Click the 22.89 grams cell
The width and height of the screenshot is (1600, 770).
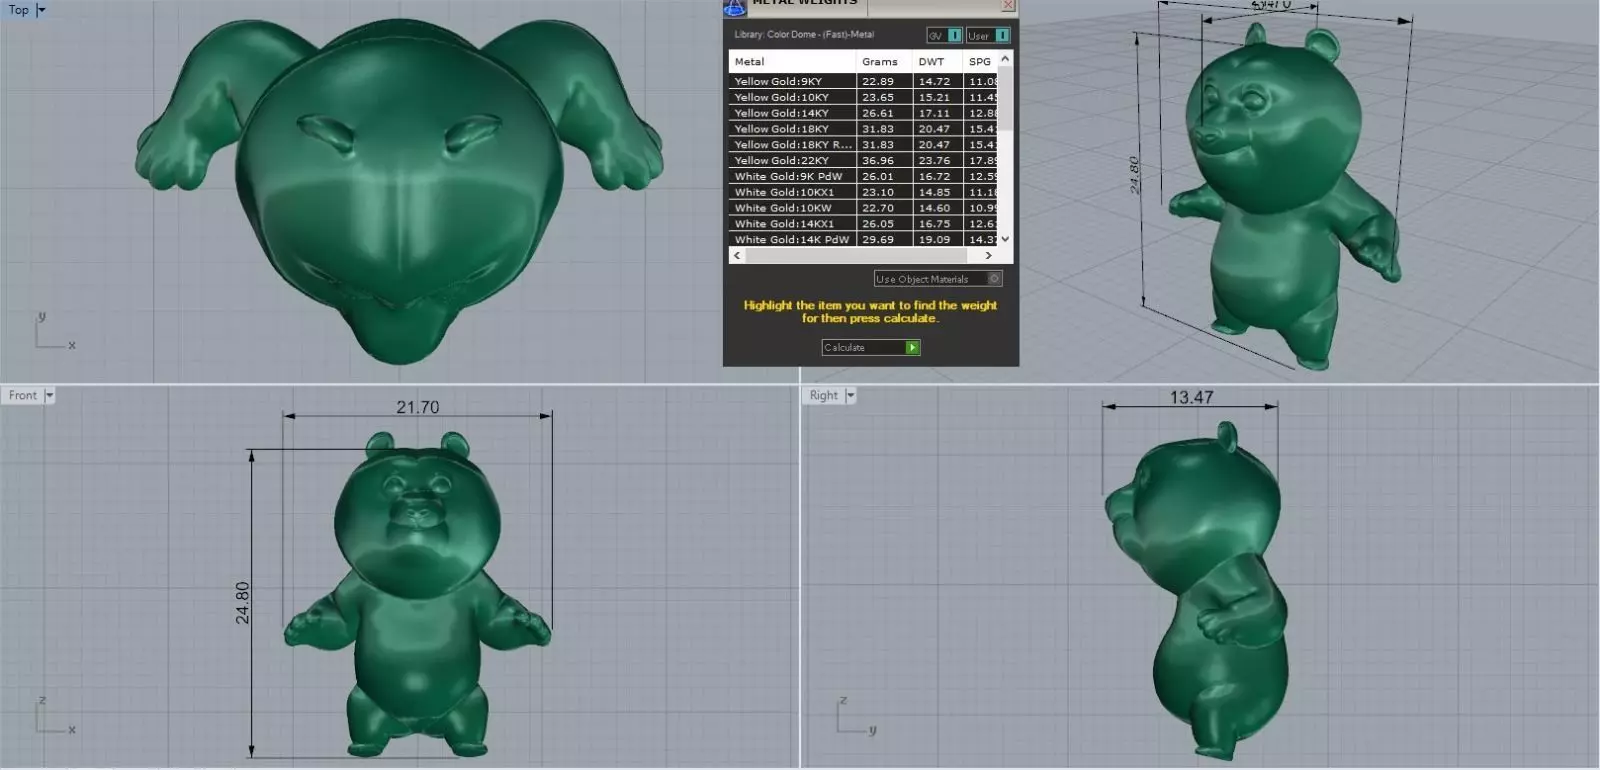tap(884, 82)
